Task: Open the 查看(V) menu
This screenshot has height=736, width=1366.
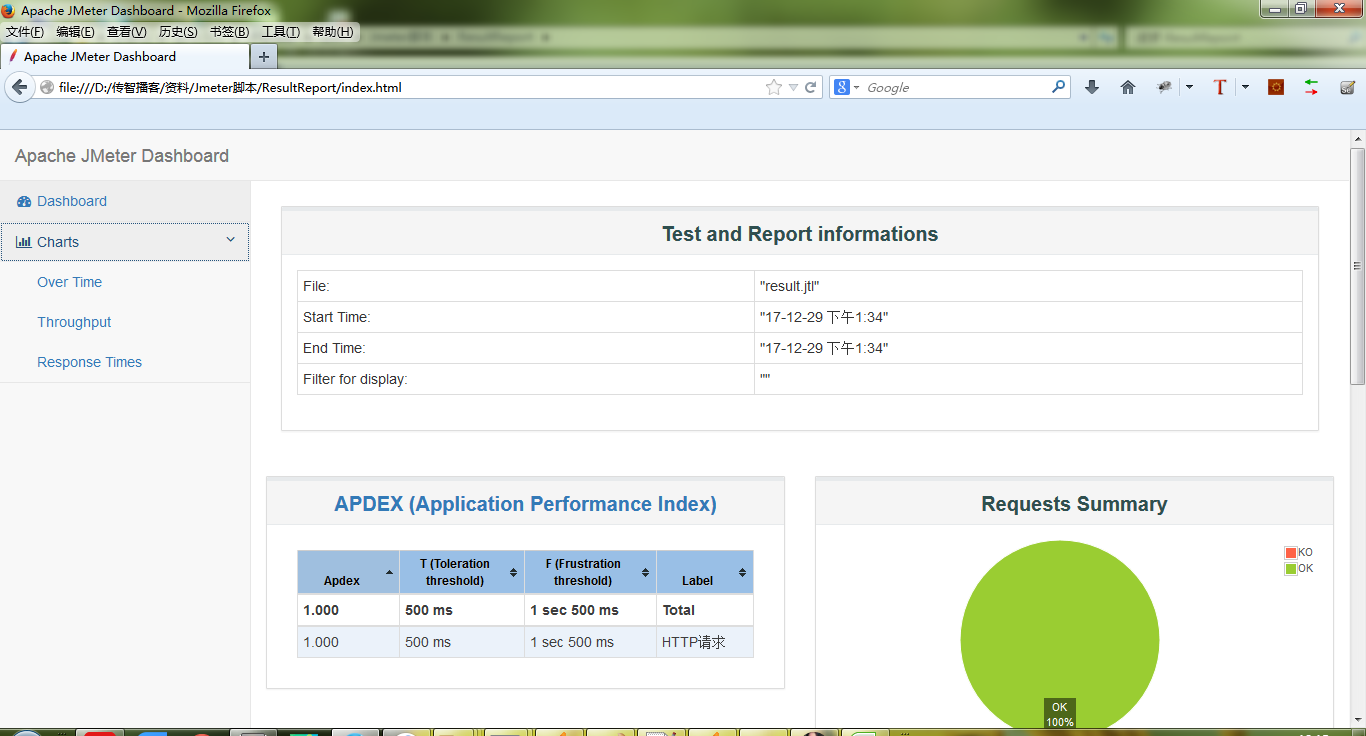Action: click(x=127, y=32)
